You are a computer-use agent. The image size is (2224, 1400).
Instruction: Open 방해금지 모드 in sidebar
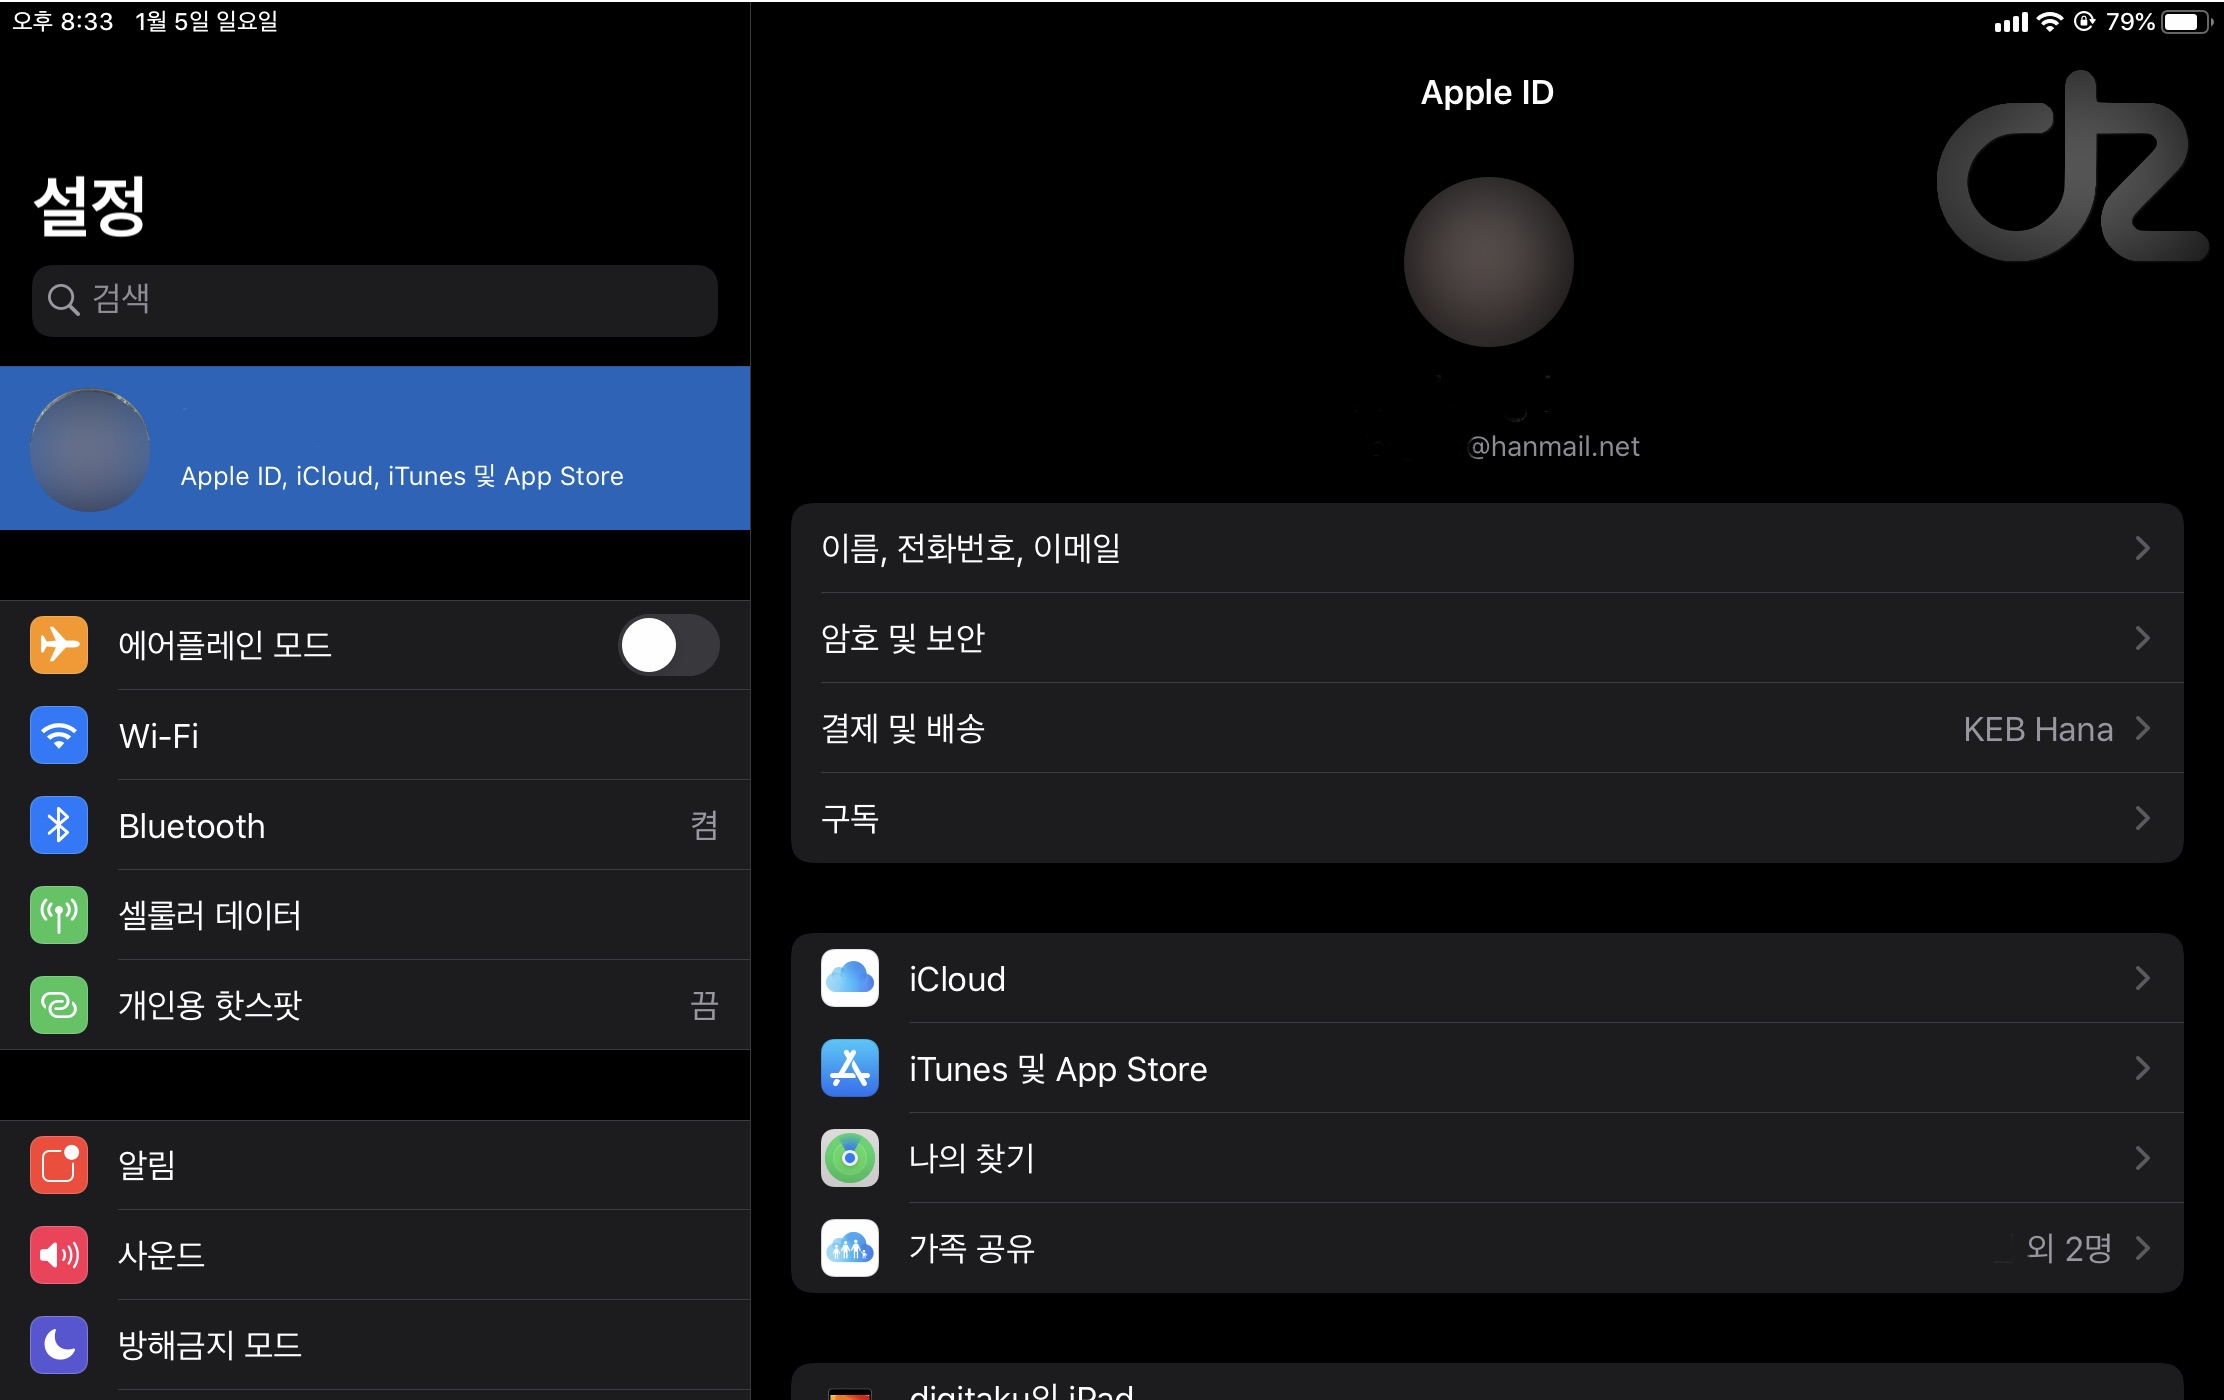click(375, 1345)
